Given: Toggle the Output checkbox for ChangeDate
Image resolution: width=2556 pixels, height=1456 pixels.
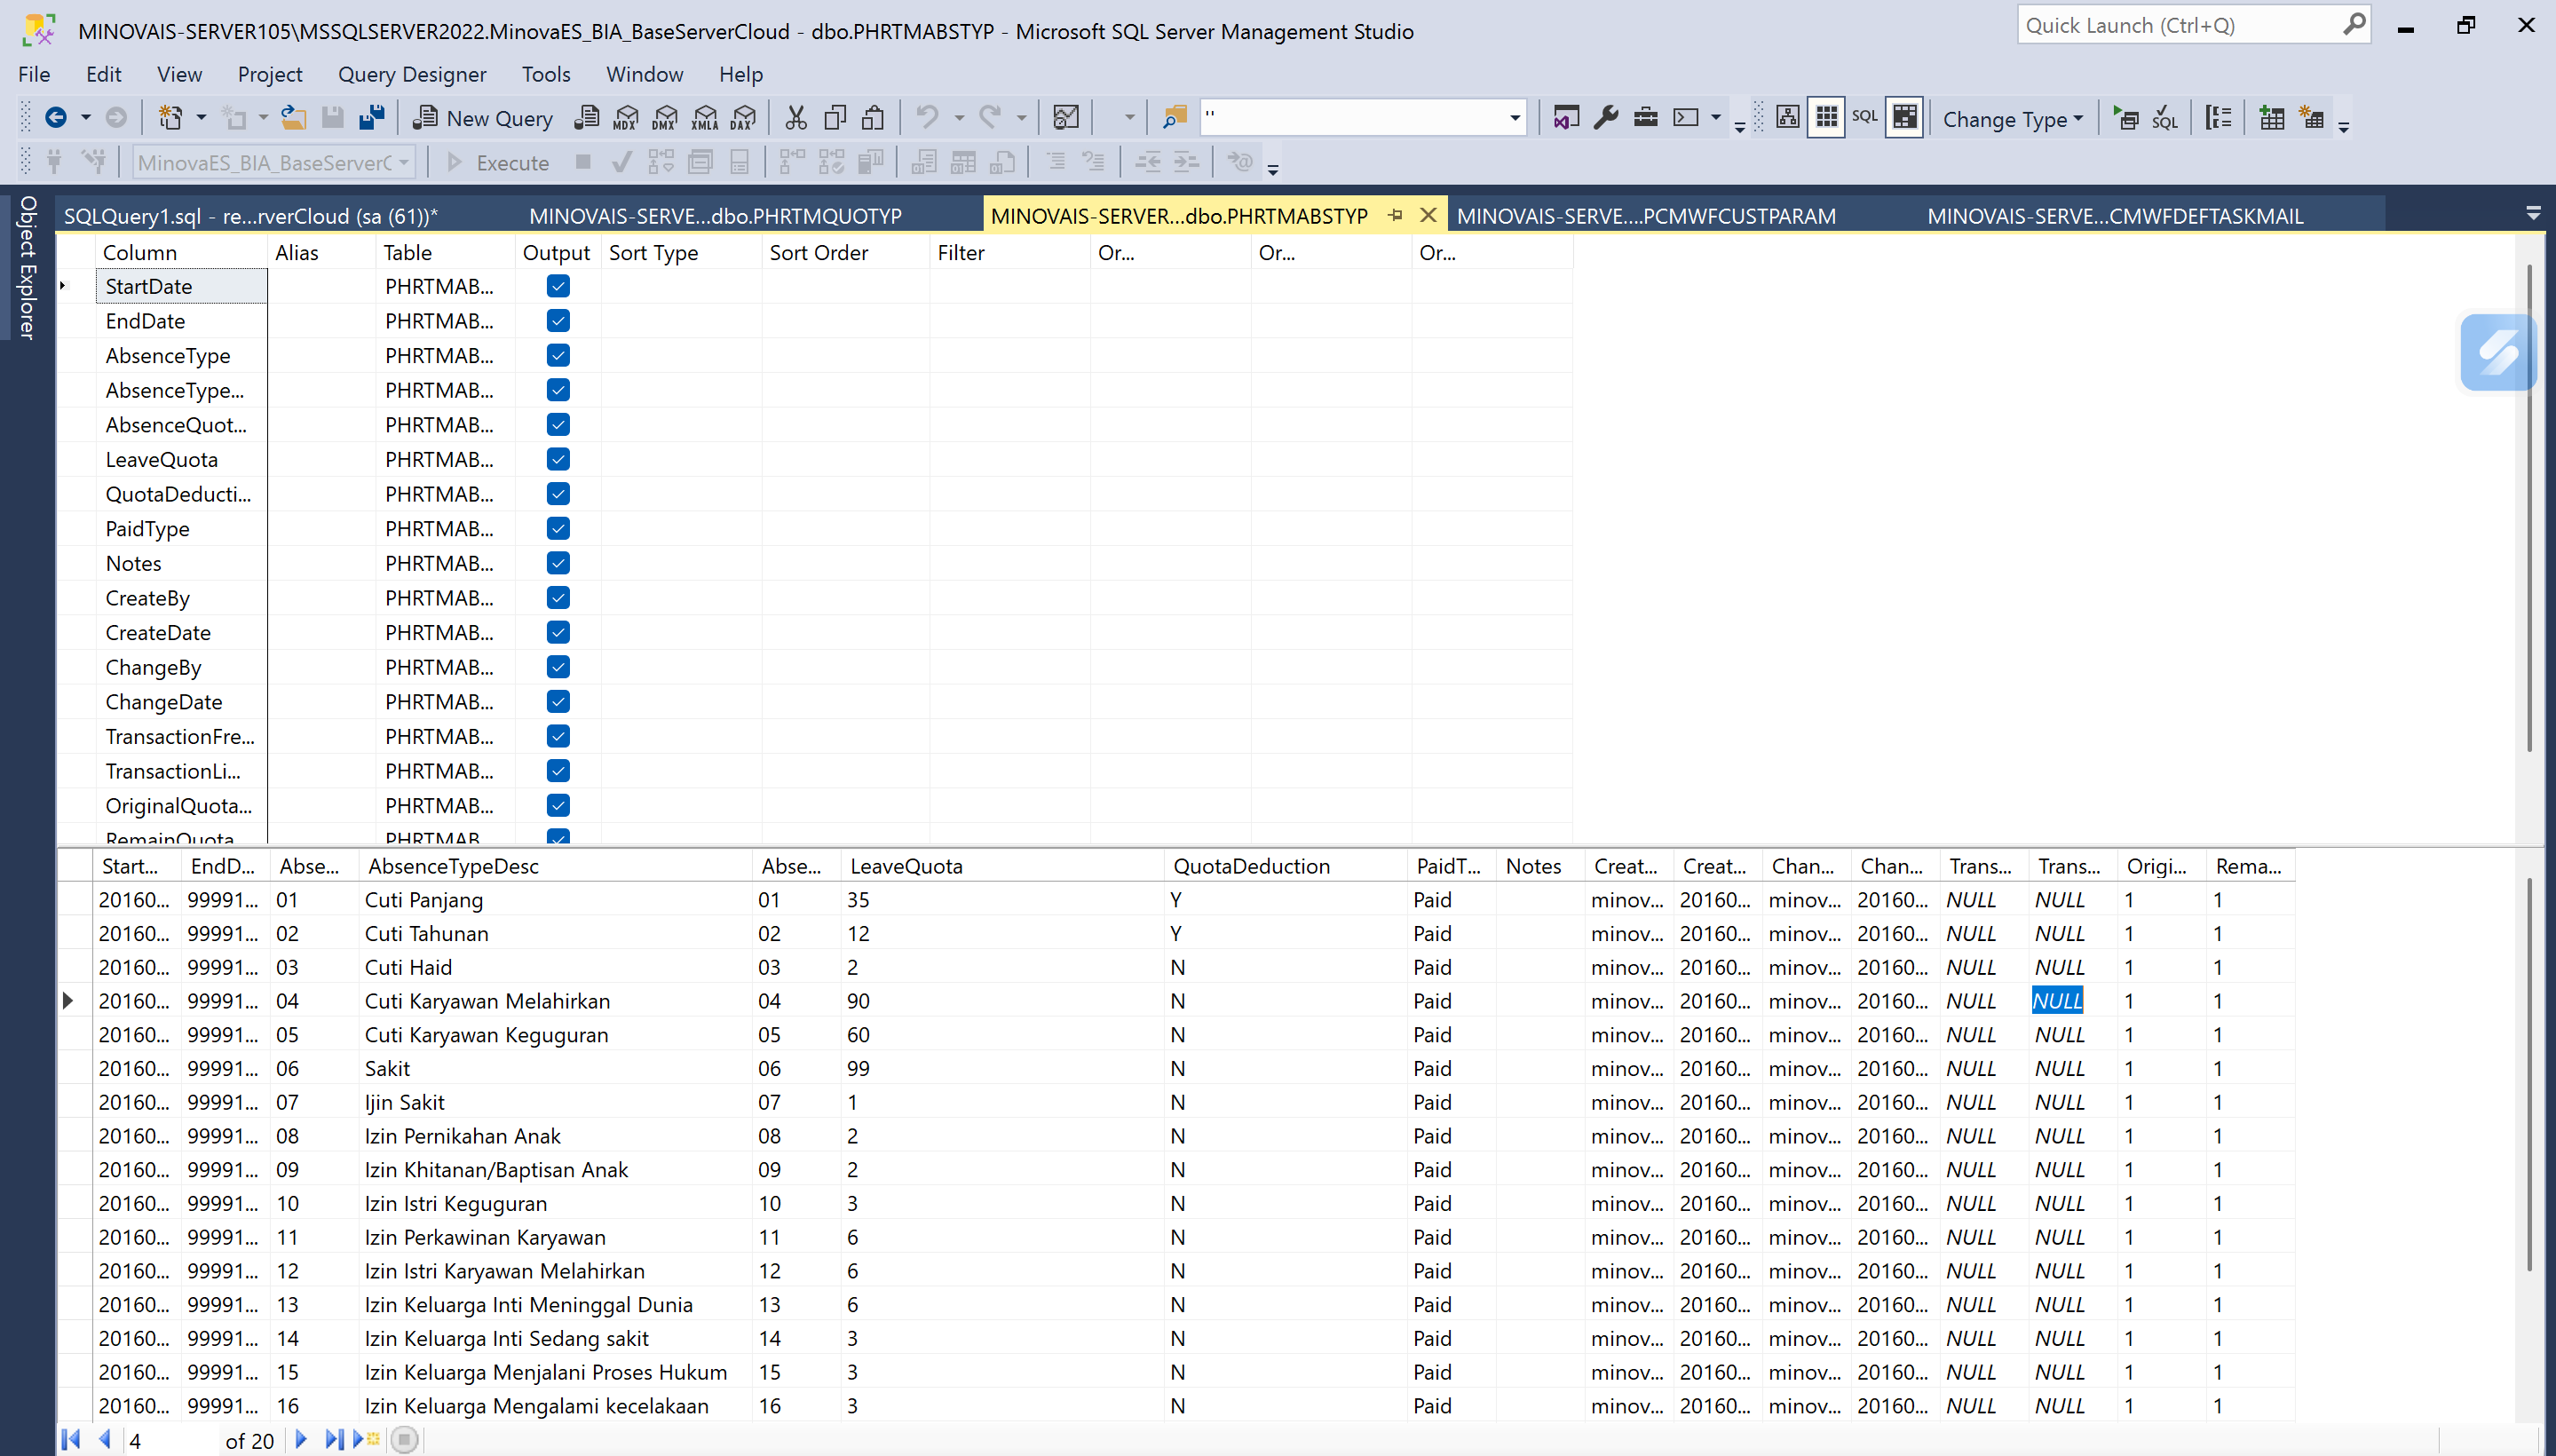Looking at the screenshot, I should click(x=558, y=701).
